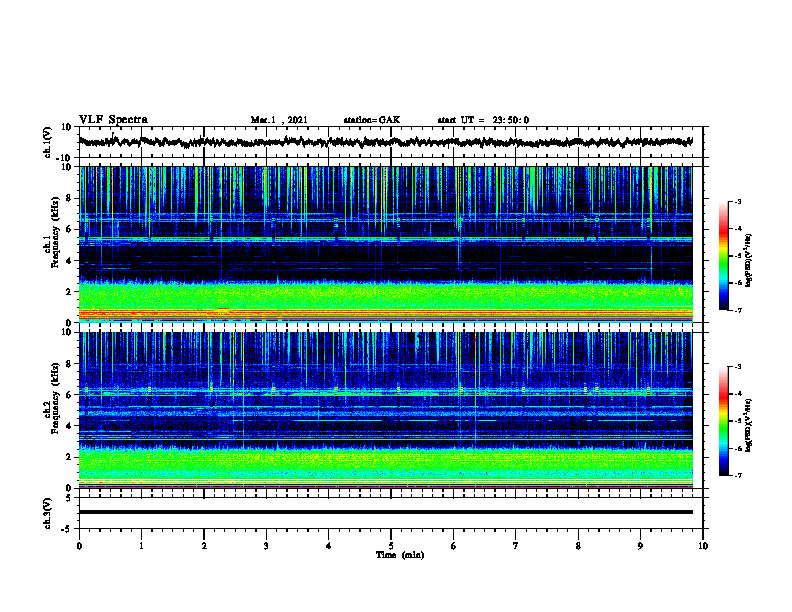Click the "8" tick label on Time axis
This screenshot has width=792, height=612.
[578, 546]
